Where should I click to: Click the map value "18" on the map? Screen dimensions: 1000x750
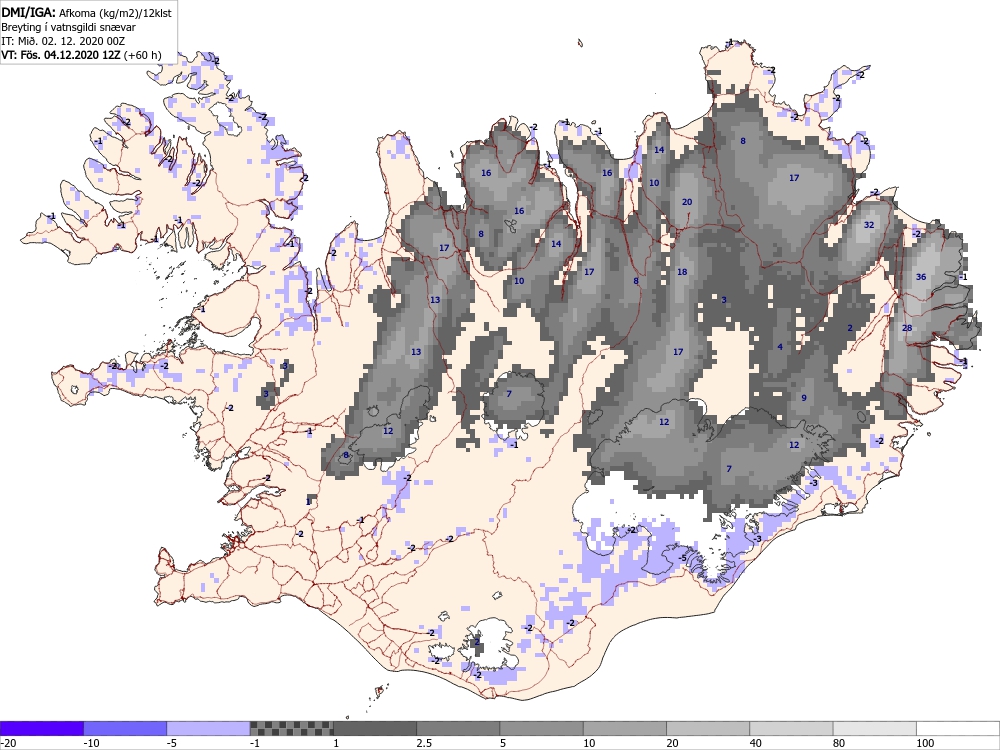pos(682,272)
